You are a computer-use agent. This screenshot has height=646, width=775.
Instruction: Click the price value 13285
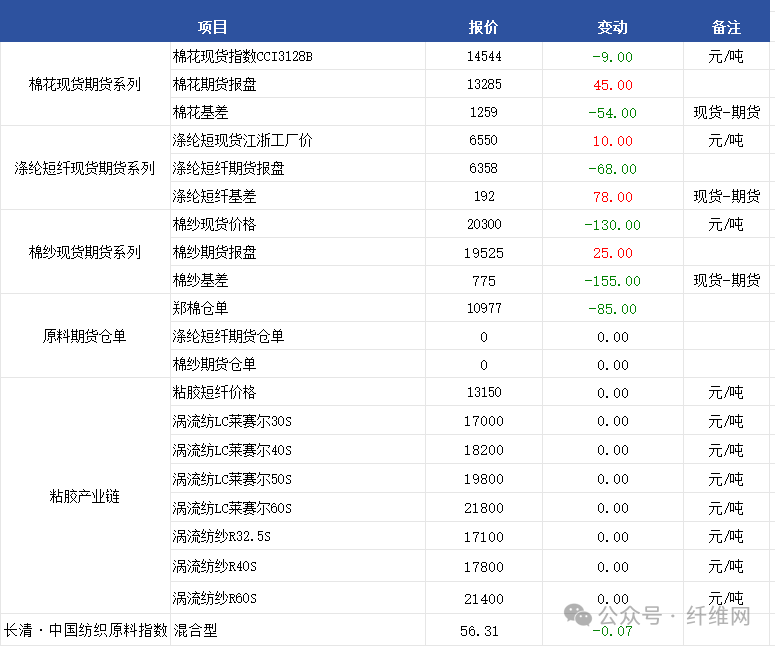(x=484, y=85)
